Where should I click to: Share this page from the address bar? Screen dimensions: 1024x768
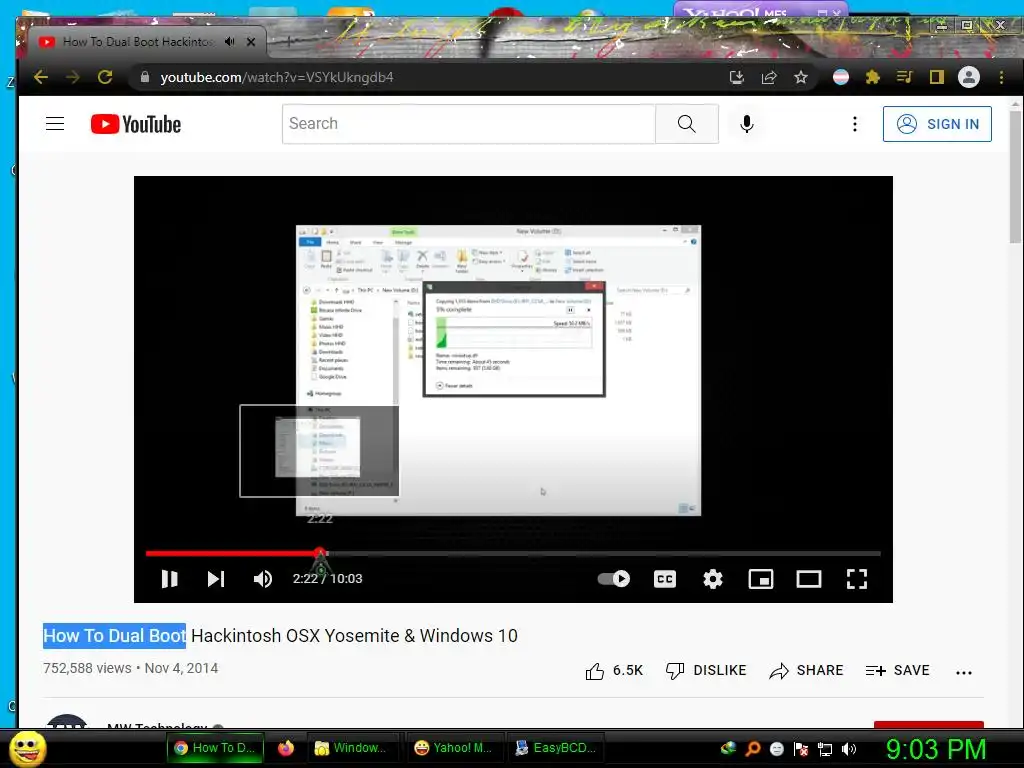769,78
